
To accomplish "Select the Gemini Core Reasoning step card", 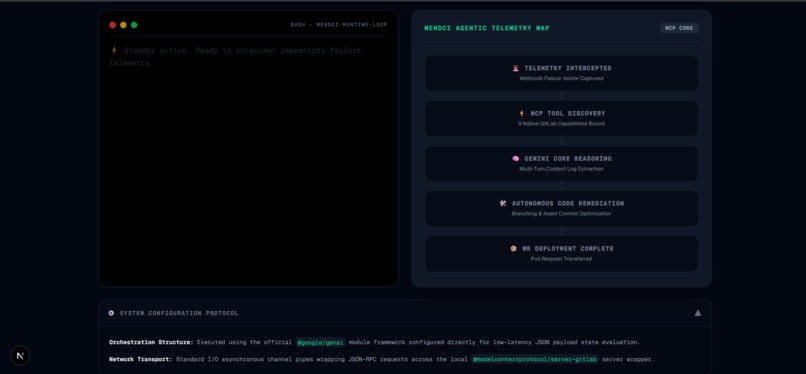I will 561,163.
